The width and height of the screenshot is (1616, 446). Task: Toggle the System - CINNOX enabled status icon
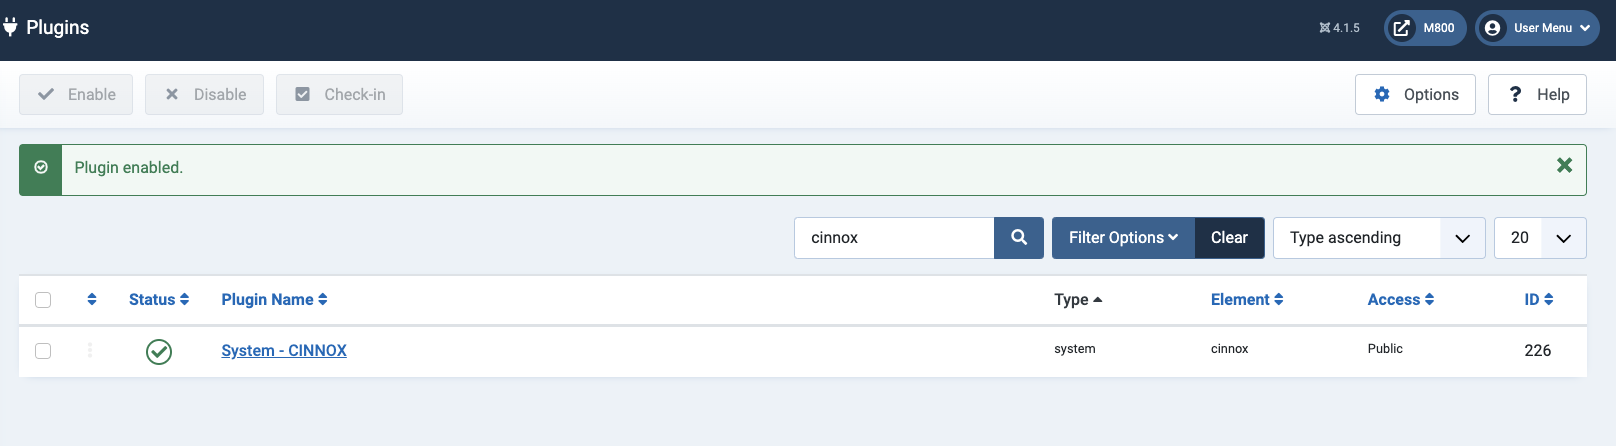pyautogui.click(x=159, y=351)
